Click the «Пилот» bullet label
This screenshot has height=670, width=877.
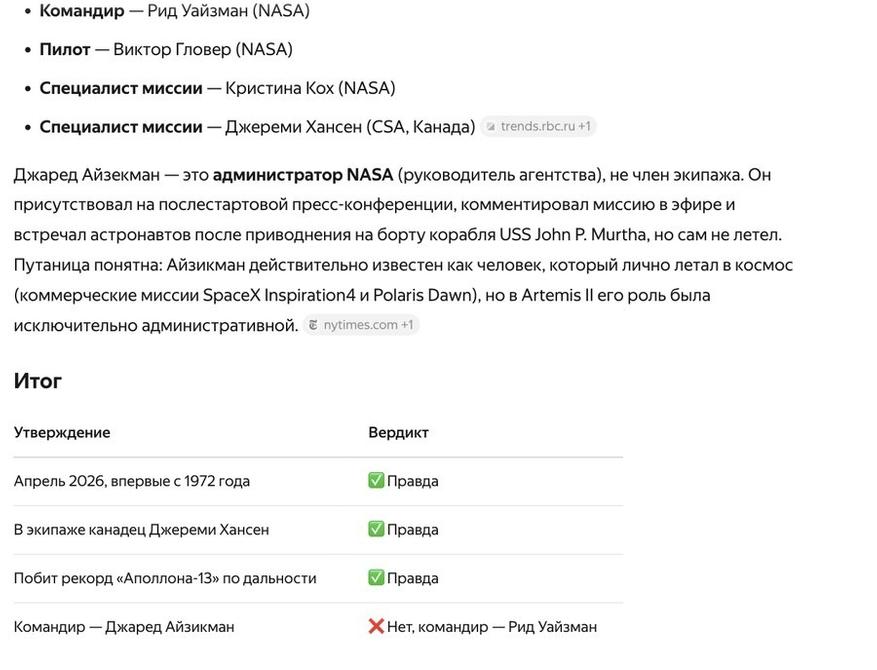[65, 49]
